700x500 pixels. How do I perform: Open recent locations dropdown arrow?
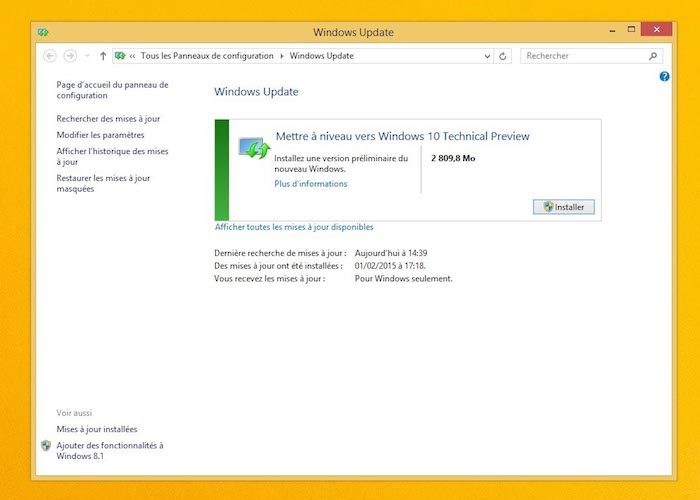point(88,56)
